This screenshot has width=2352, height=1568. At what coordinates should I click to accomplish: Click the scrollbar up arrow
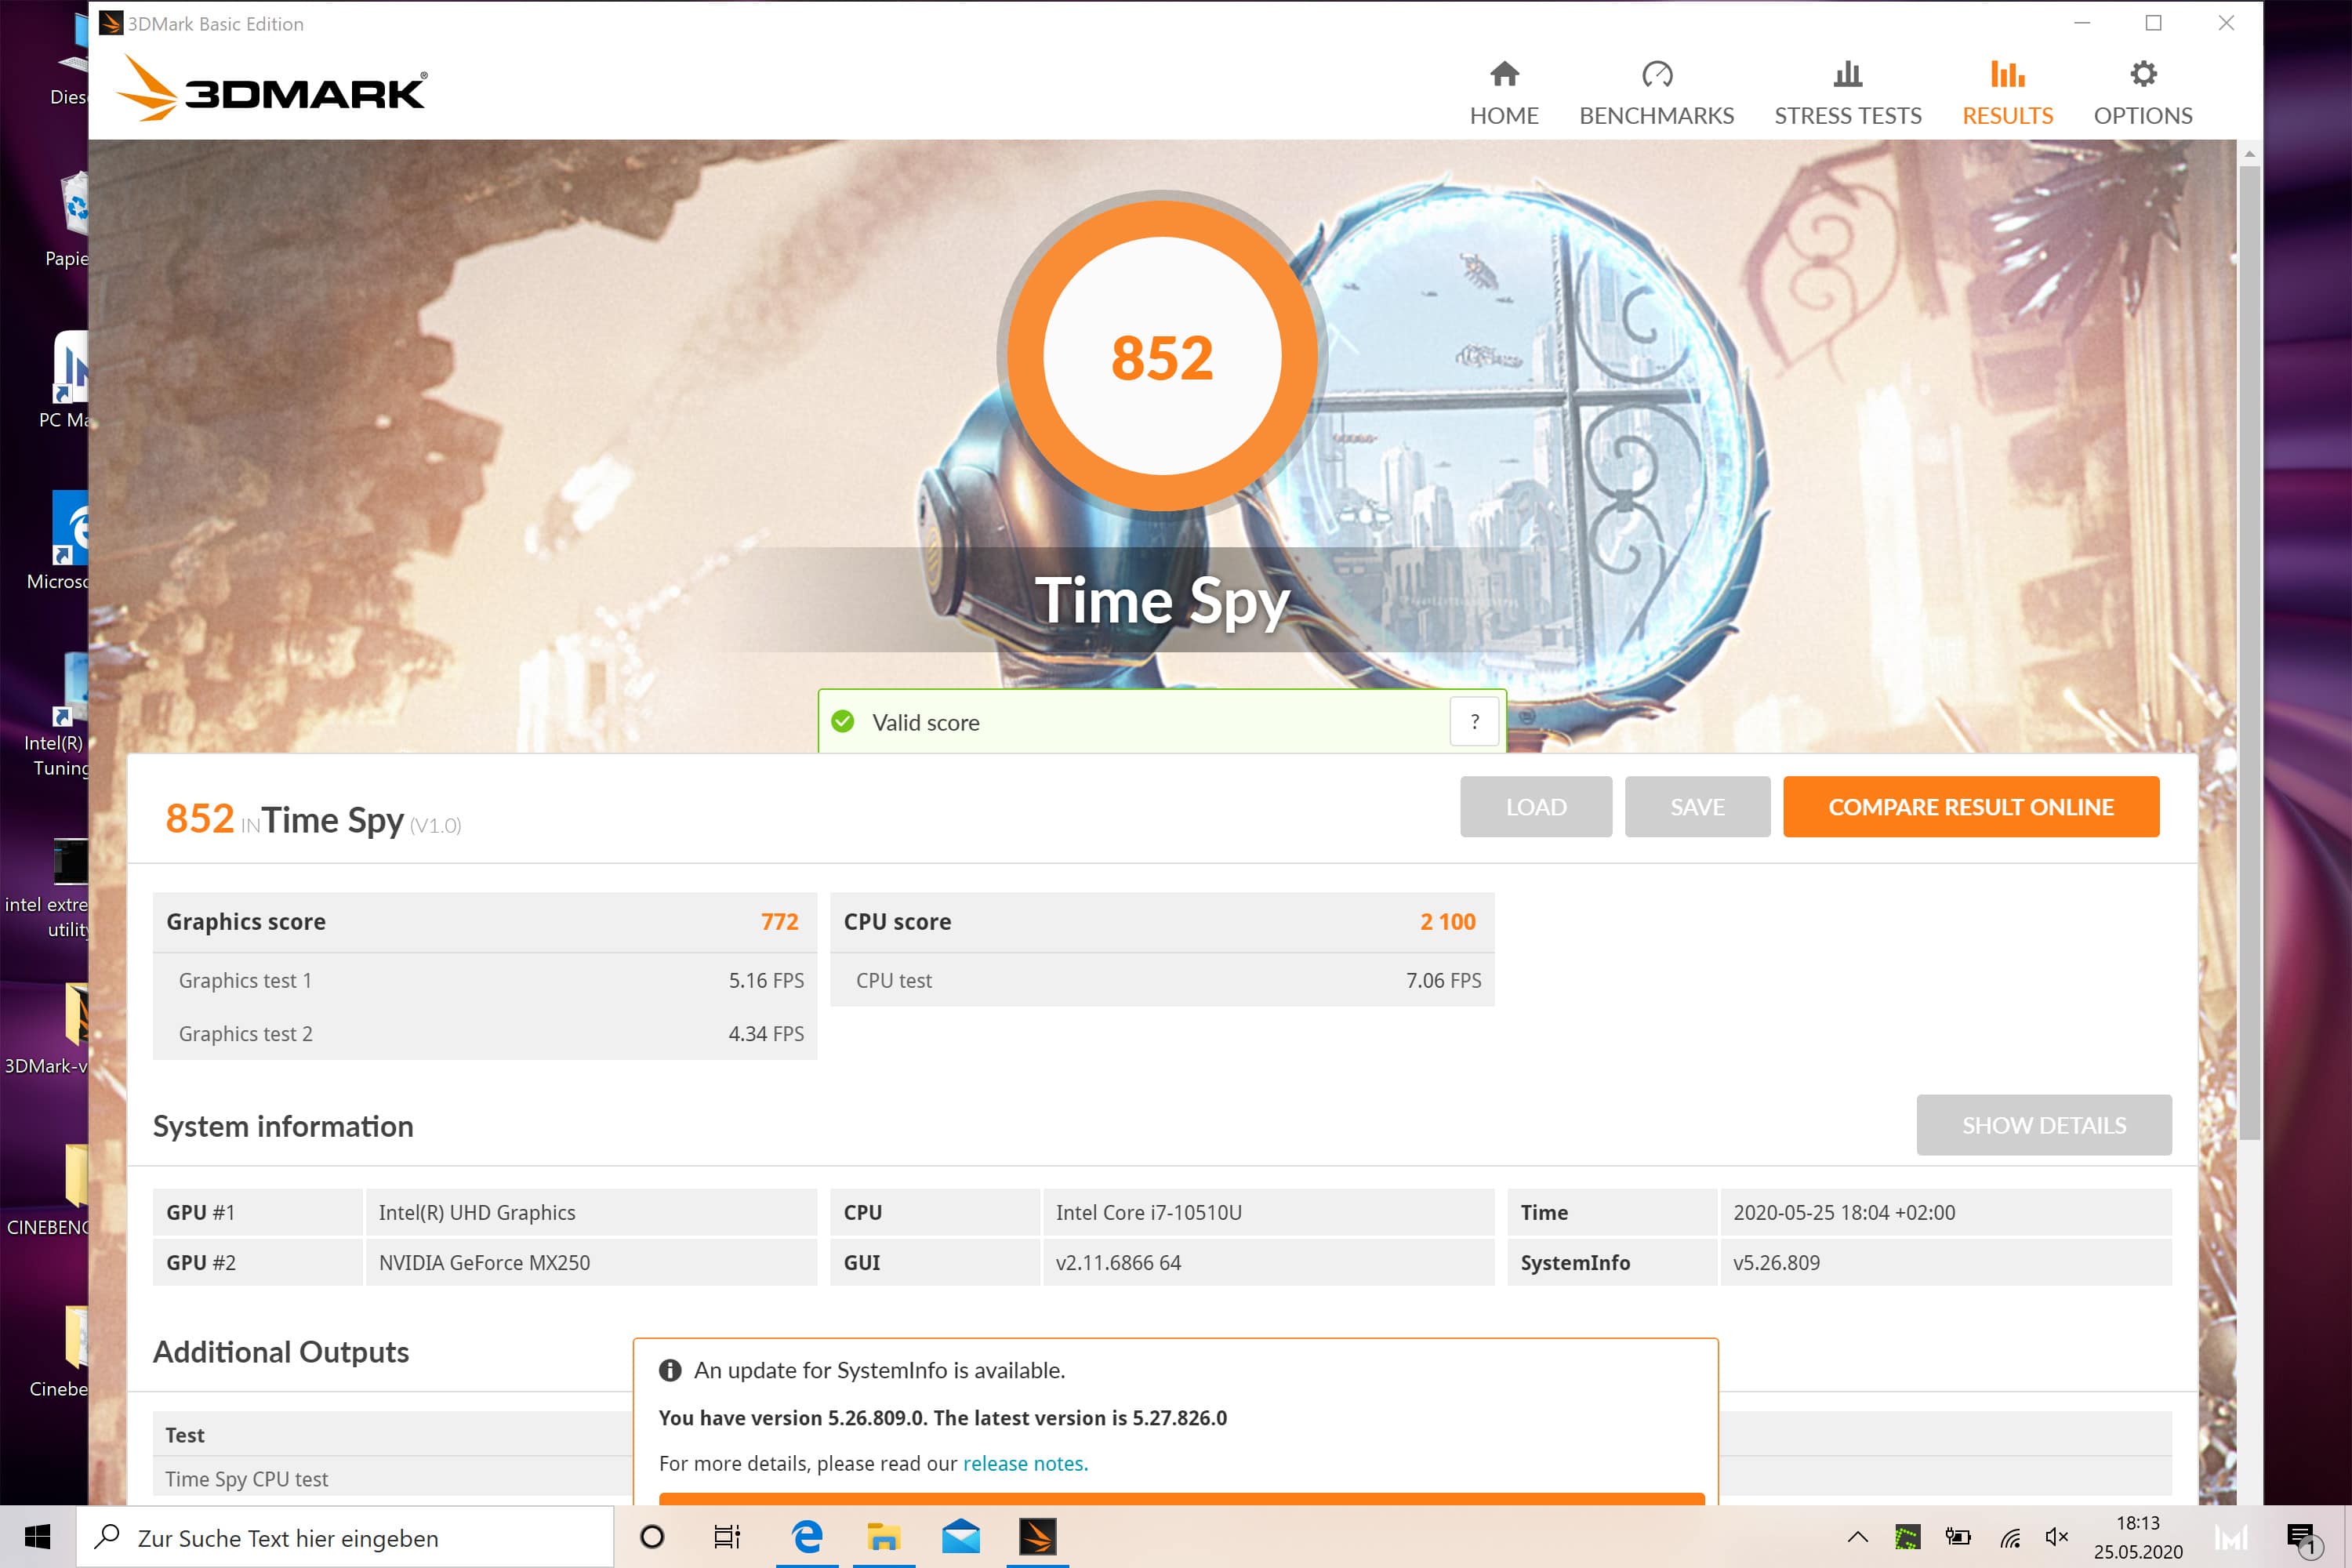click(2249, 153)
